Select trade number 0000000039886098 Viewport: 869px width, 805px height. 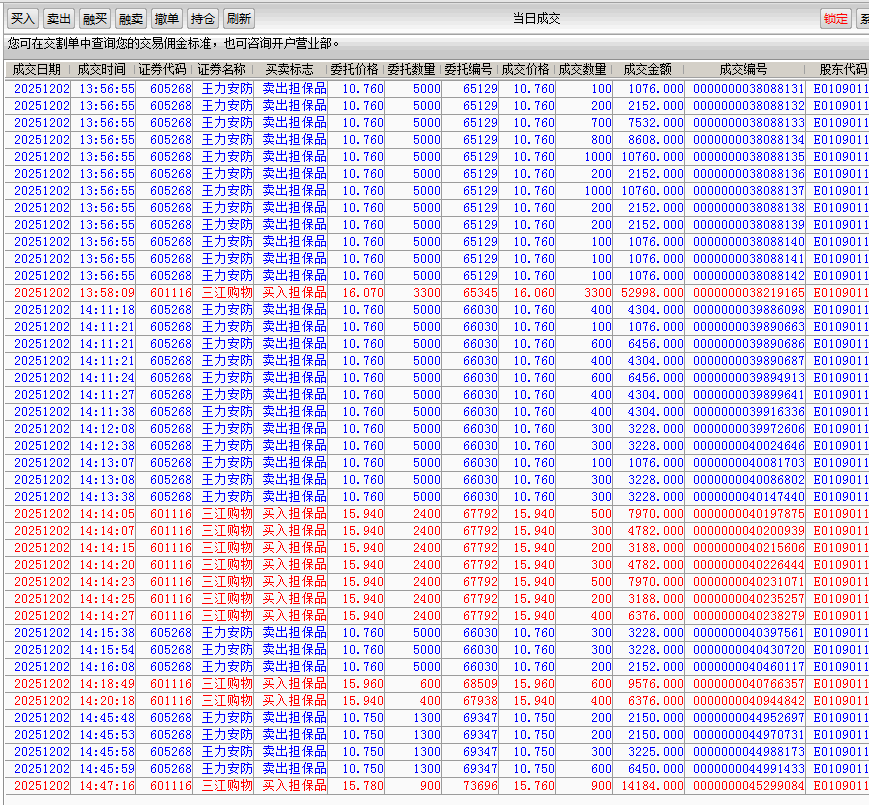point(748,310)
